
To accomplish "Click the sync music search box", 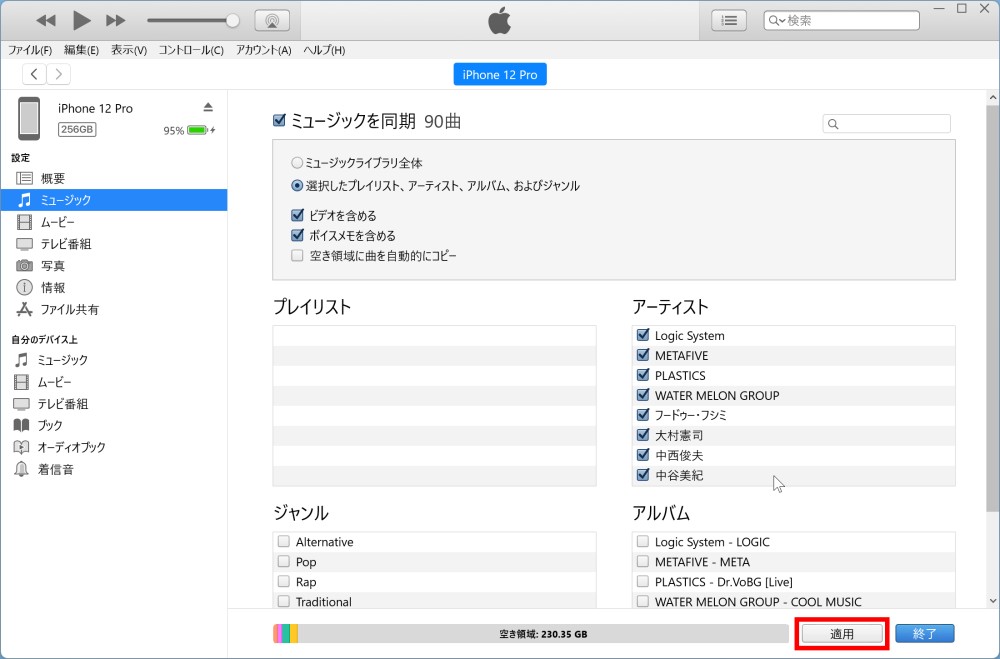I will pyautogui.click(x=886, y=123).
